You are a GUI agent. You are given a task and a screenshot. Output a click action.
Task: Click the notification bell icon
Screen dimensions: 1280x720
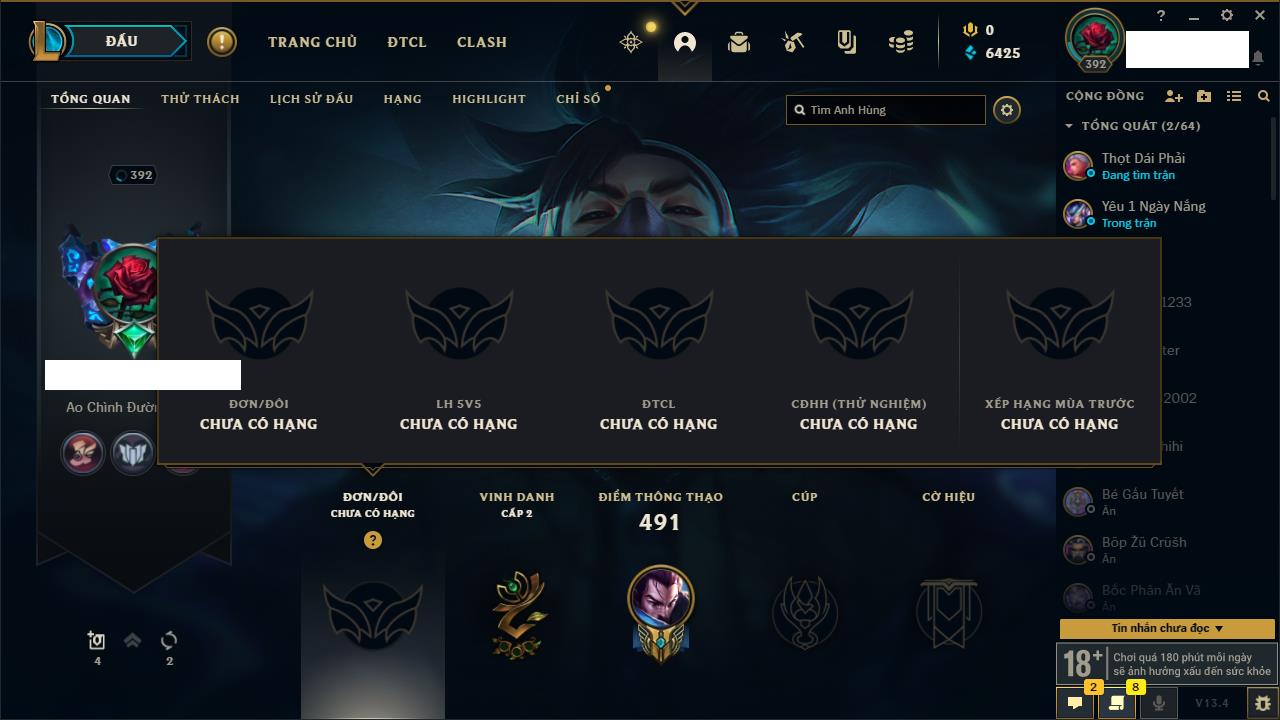coord(1257,58)
